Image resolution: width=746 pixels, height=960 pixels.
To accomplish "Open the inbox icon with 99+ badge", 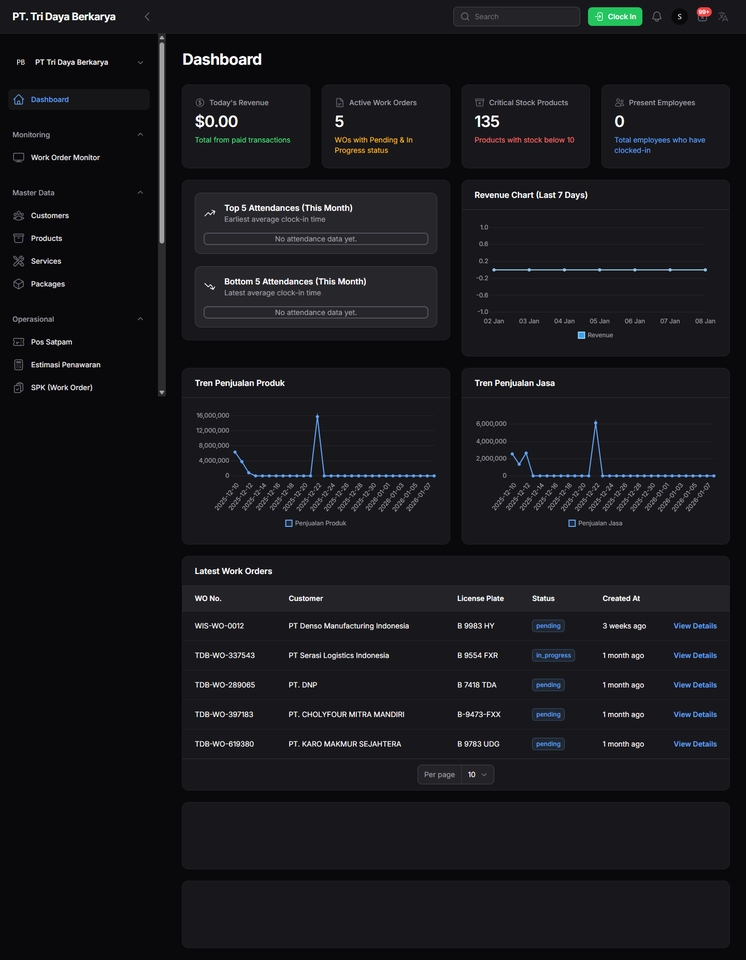I will tap(702, 17).
